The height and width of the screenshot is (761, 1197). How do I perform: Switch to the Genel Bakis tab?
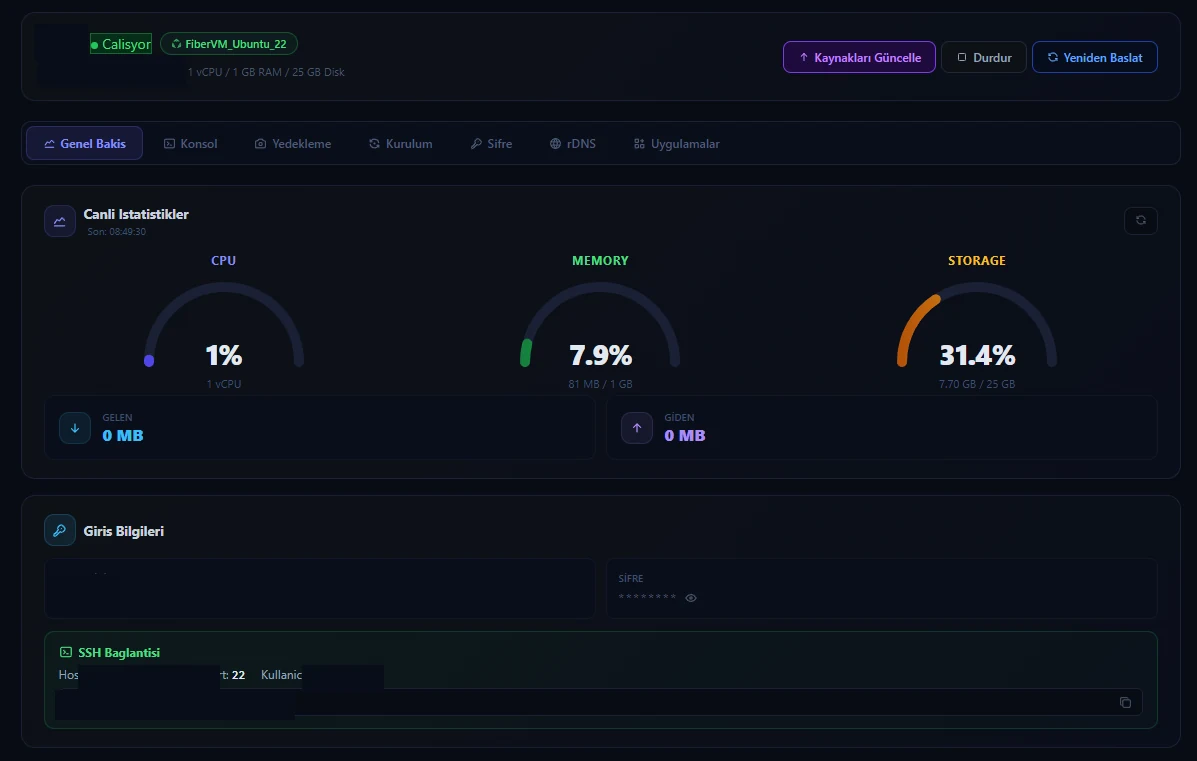point(84,143)
